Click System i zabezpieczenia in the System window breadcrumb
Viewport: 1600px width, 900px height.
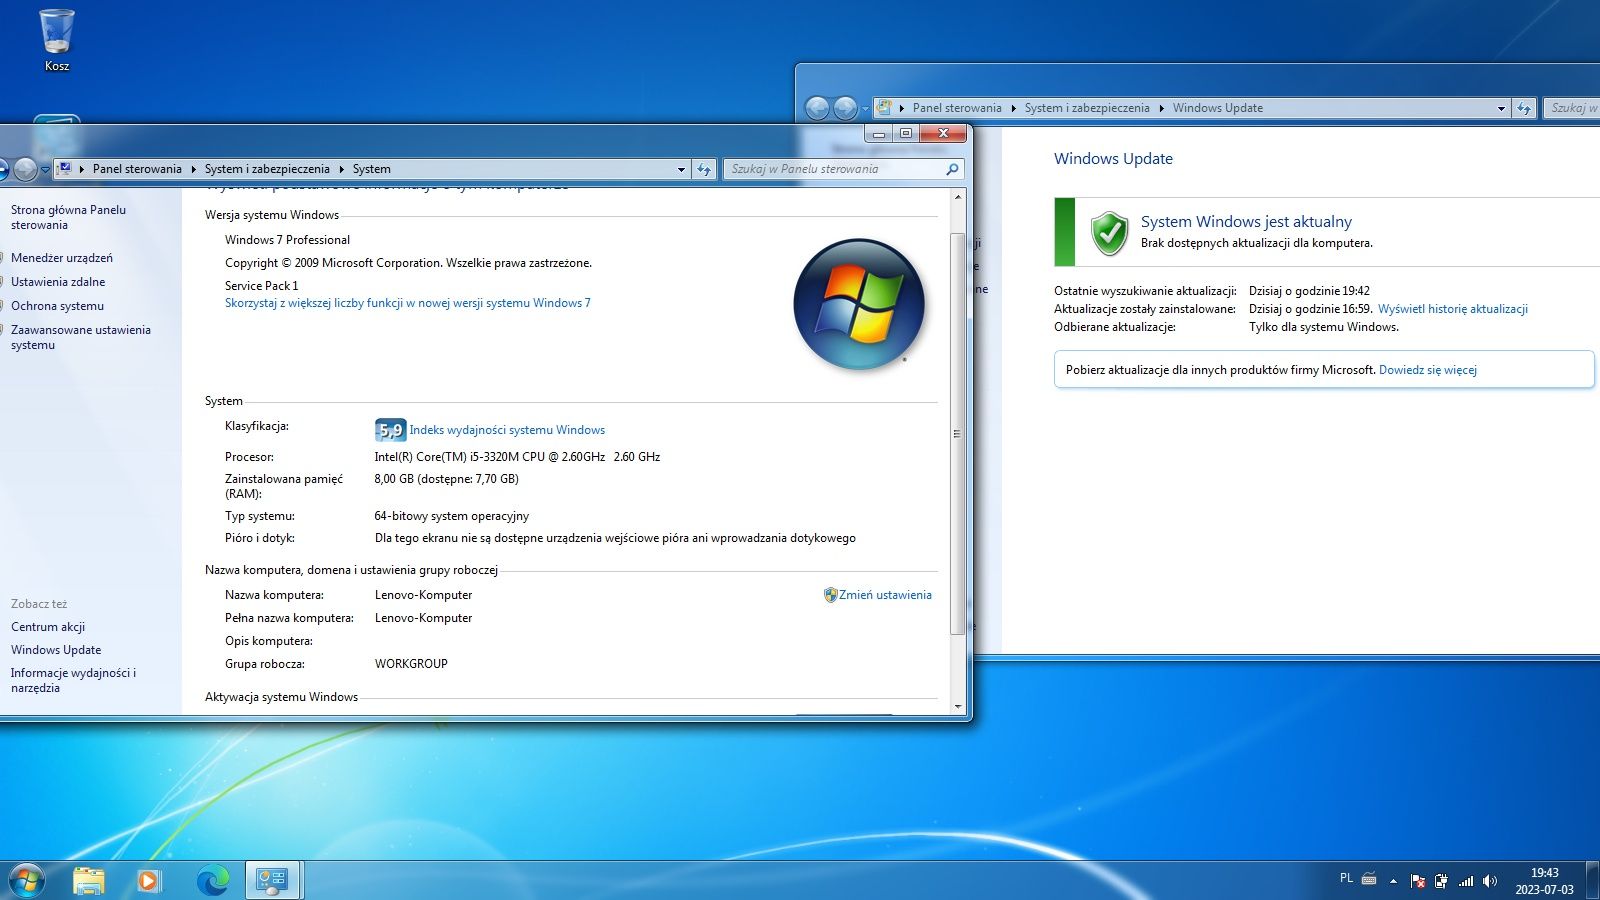coord(267,169)
